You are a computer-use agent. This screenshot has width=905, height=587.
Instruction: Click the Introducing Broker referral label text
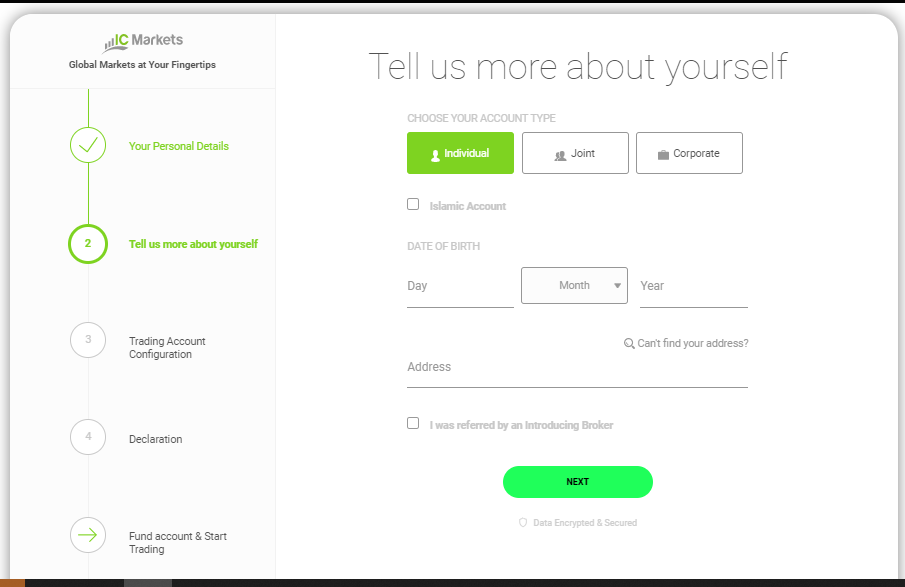(521, 425)
